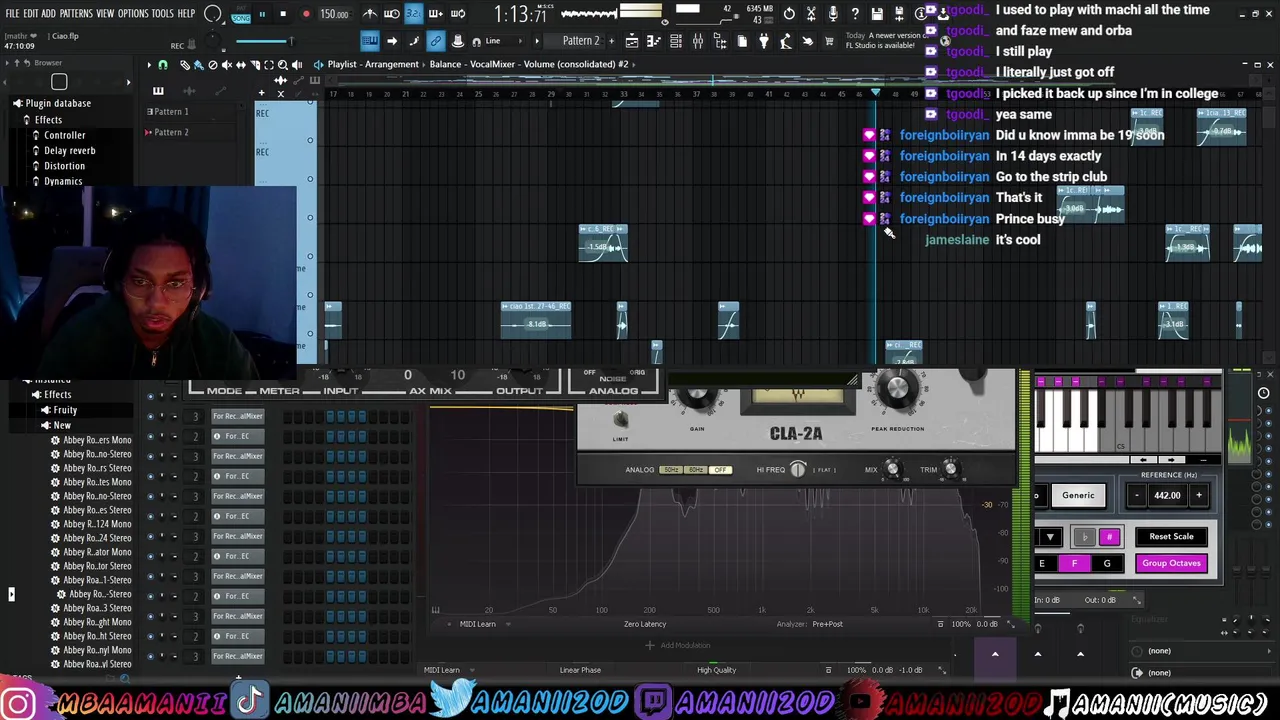Select the playlist Mute tool

226,65
